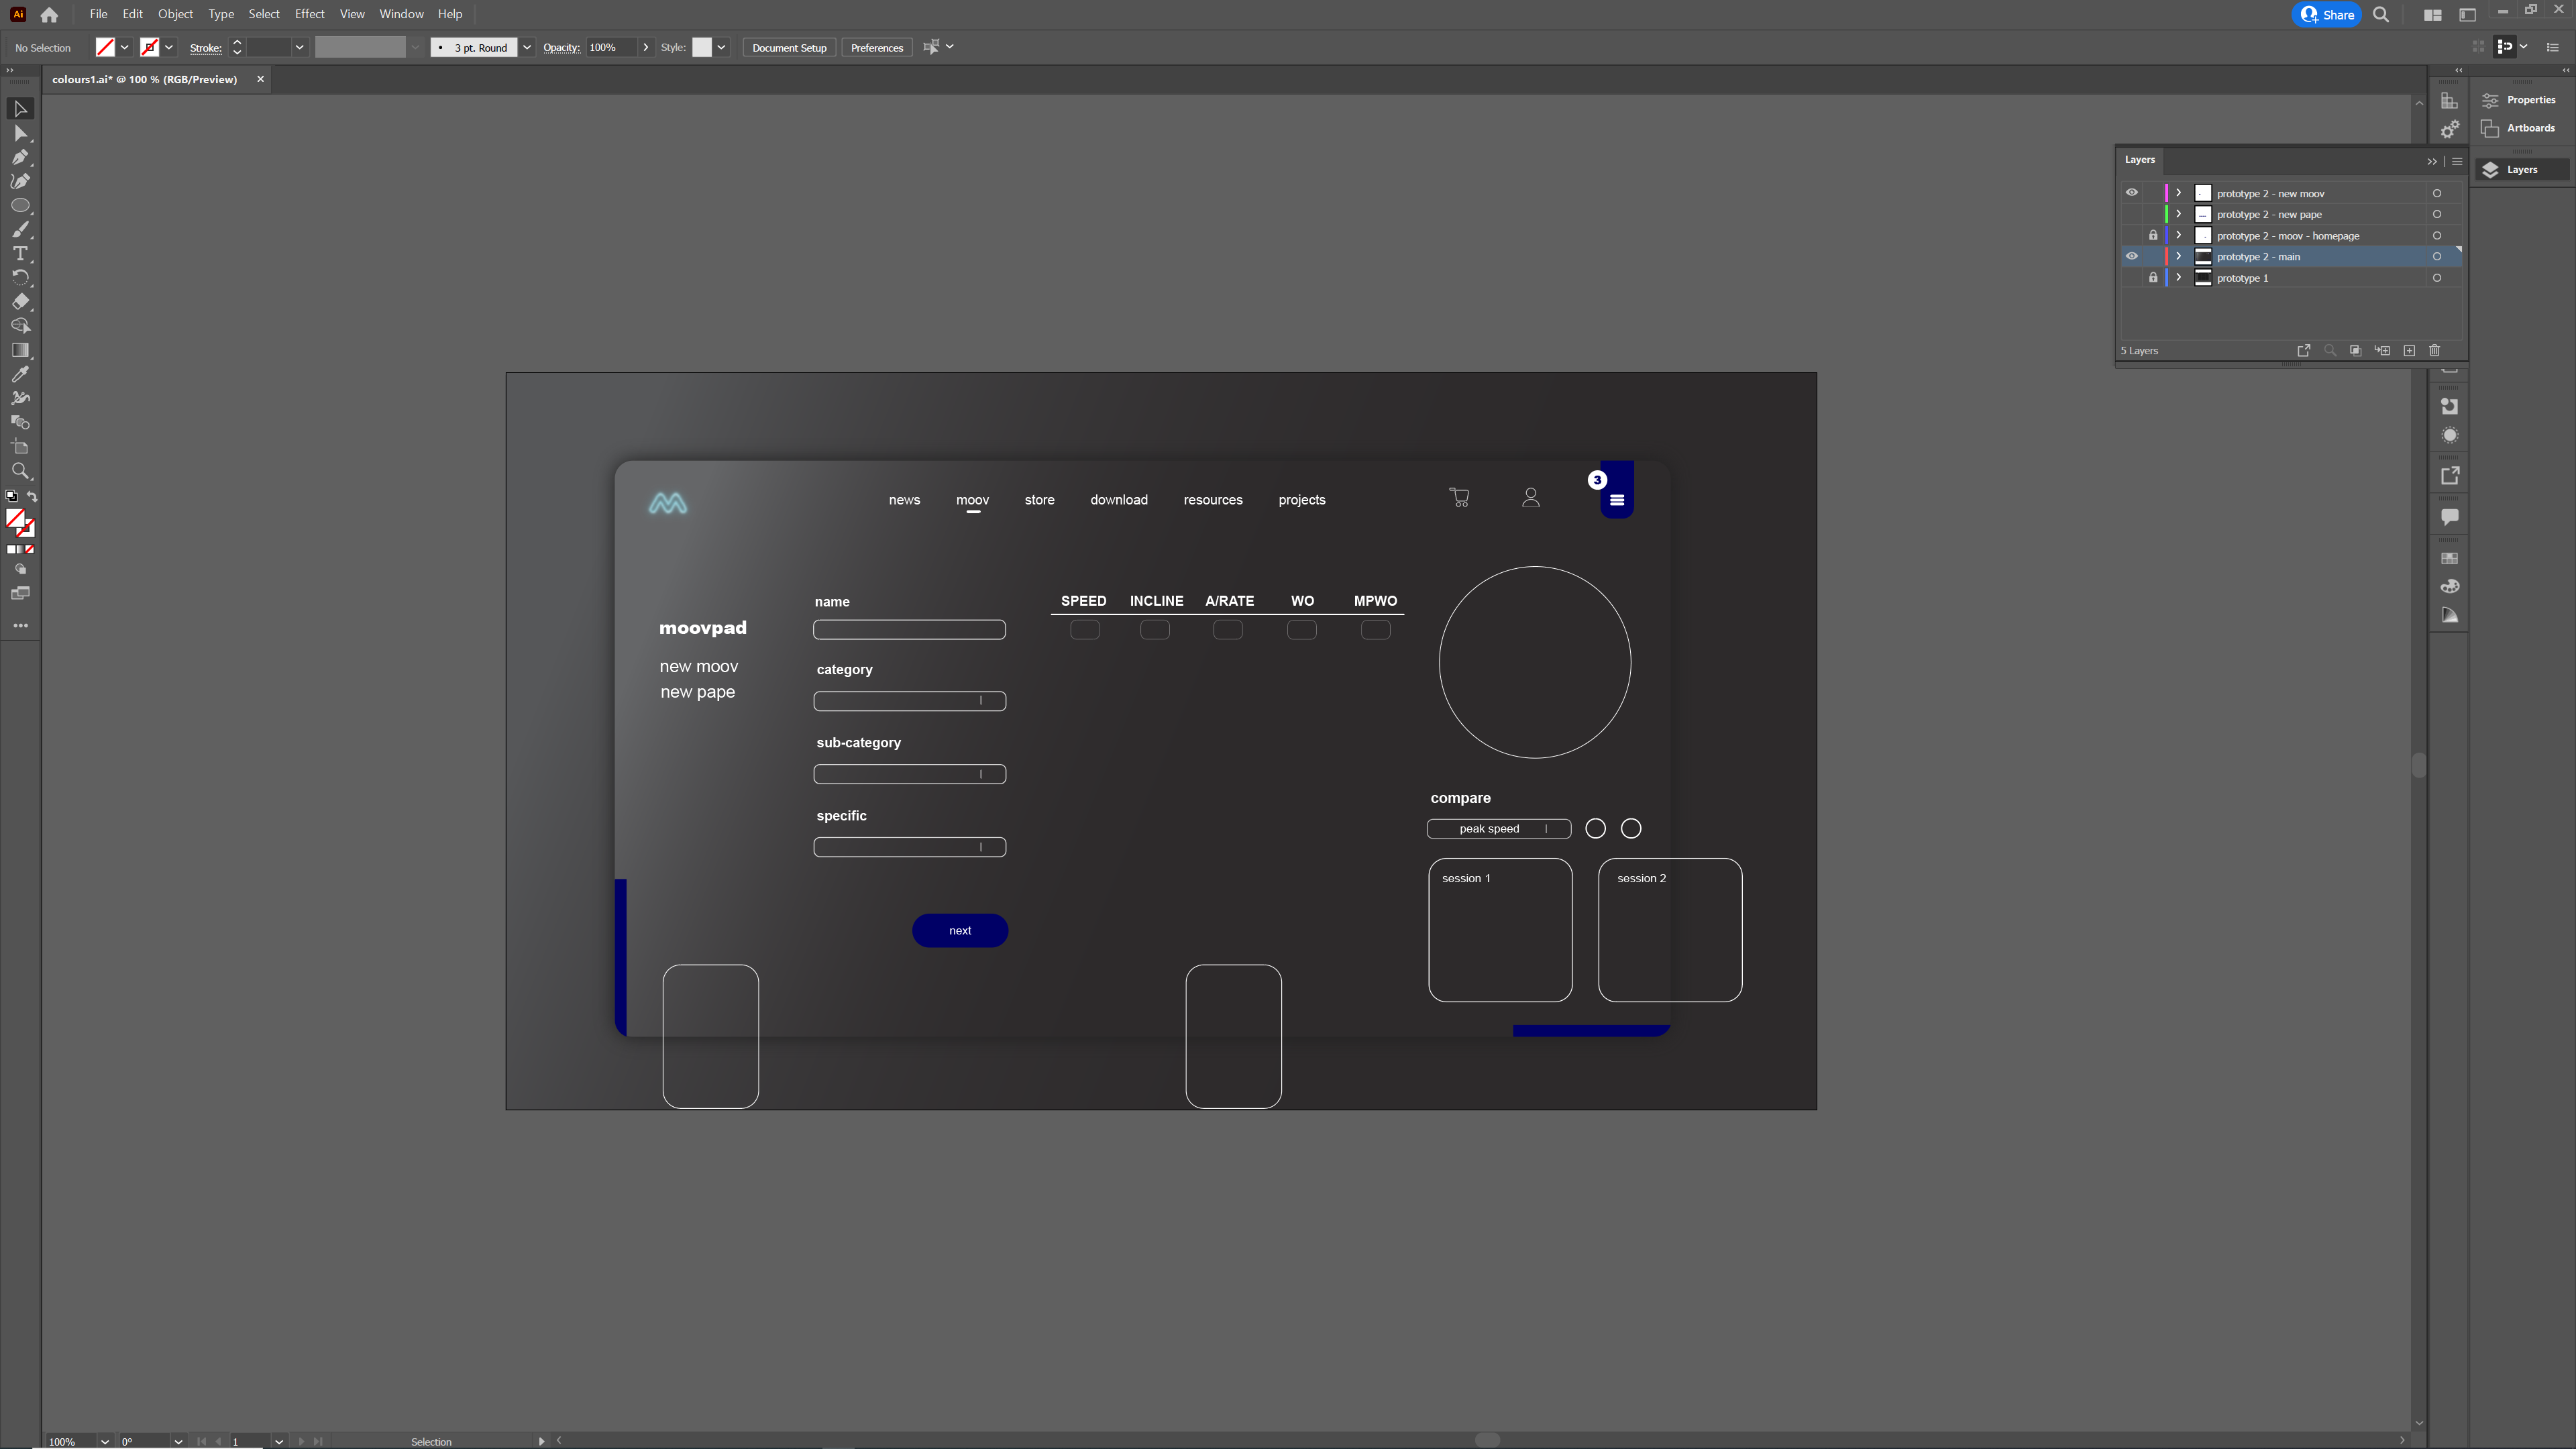Select the Shape Builder tool
Screen dimensions: 2576x1449
tap(20, 326)
